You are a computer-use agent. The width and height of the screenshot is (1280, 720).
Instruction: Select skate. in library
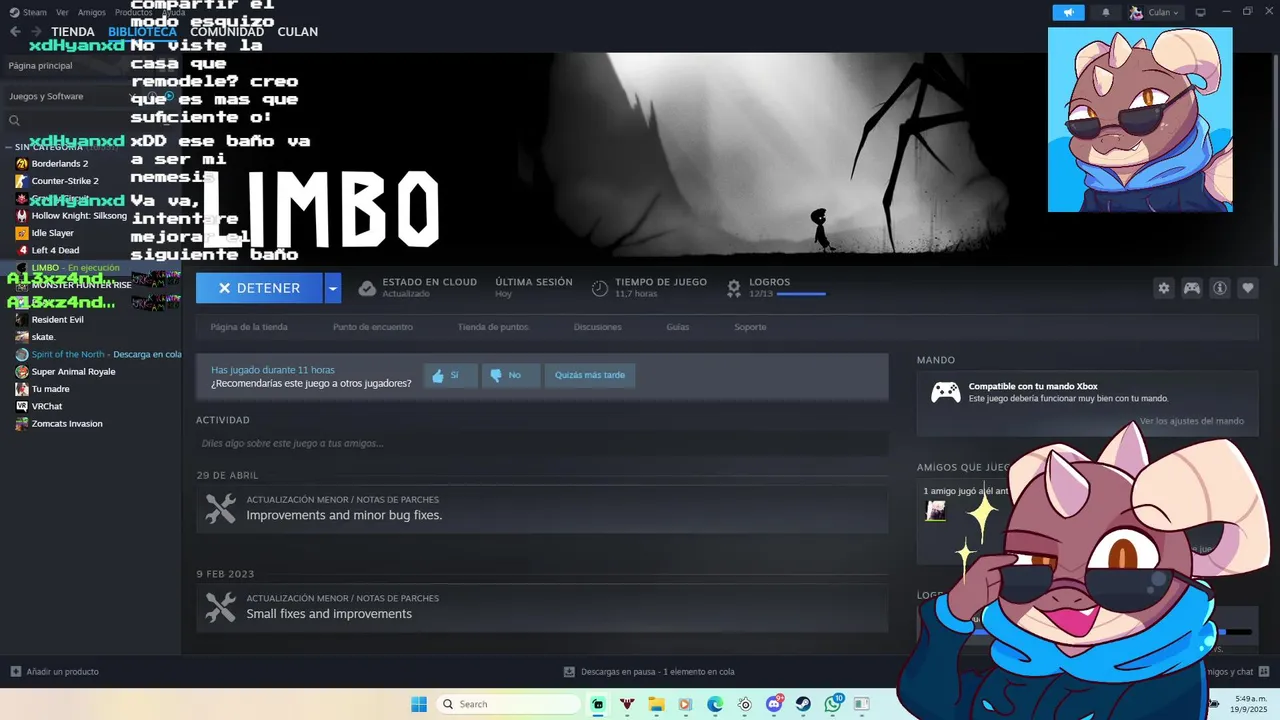(x=43, y=337)
